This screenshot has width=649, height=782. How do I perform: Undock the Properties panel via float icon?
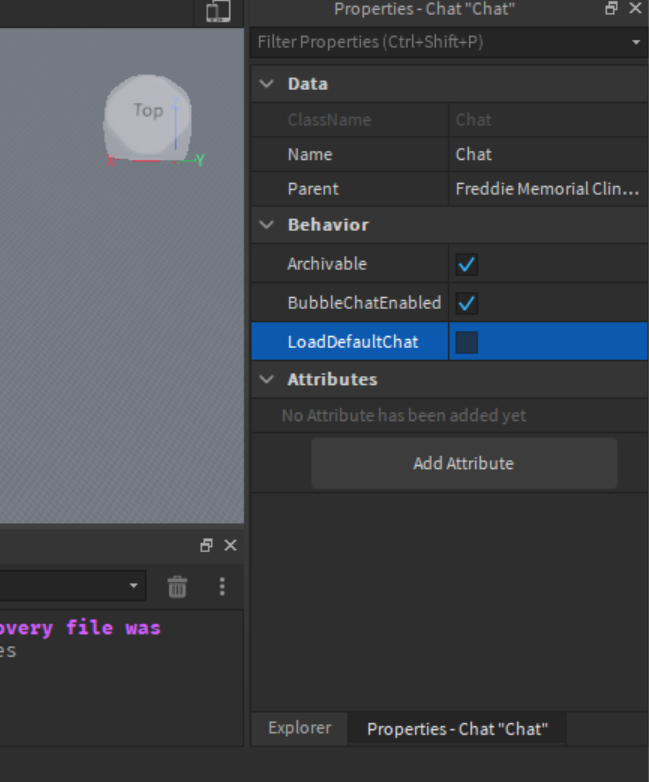(x=611, y=8)
